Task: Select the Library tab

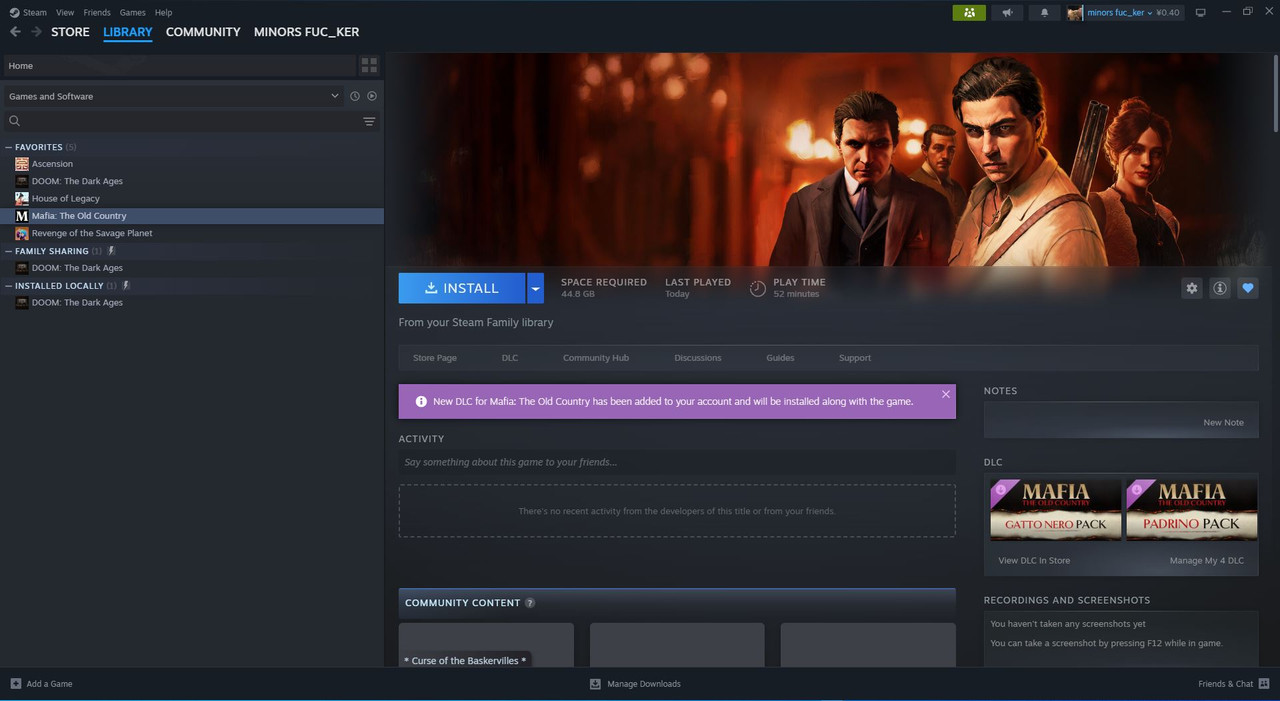Action: 128,32
